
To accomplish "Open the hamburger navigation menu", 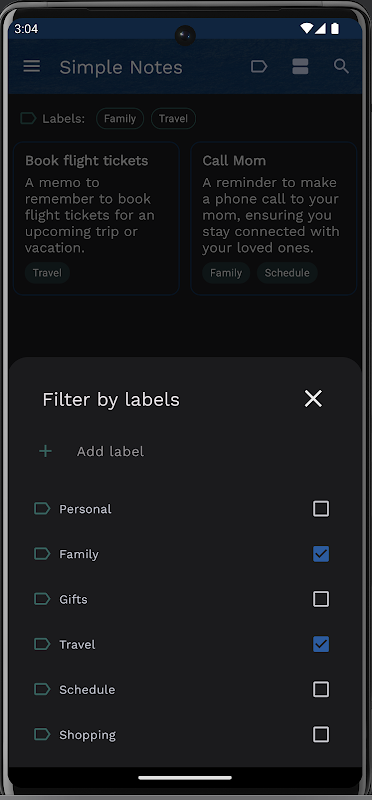I will click(32, 66).
